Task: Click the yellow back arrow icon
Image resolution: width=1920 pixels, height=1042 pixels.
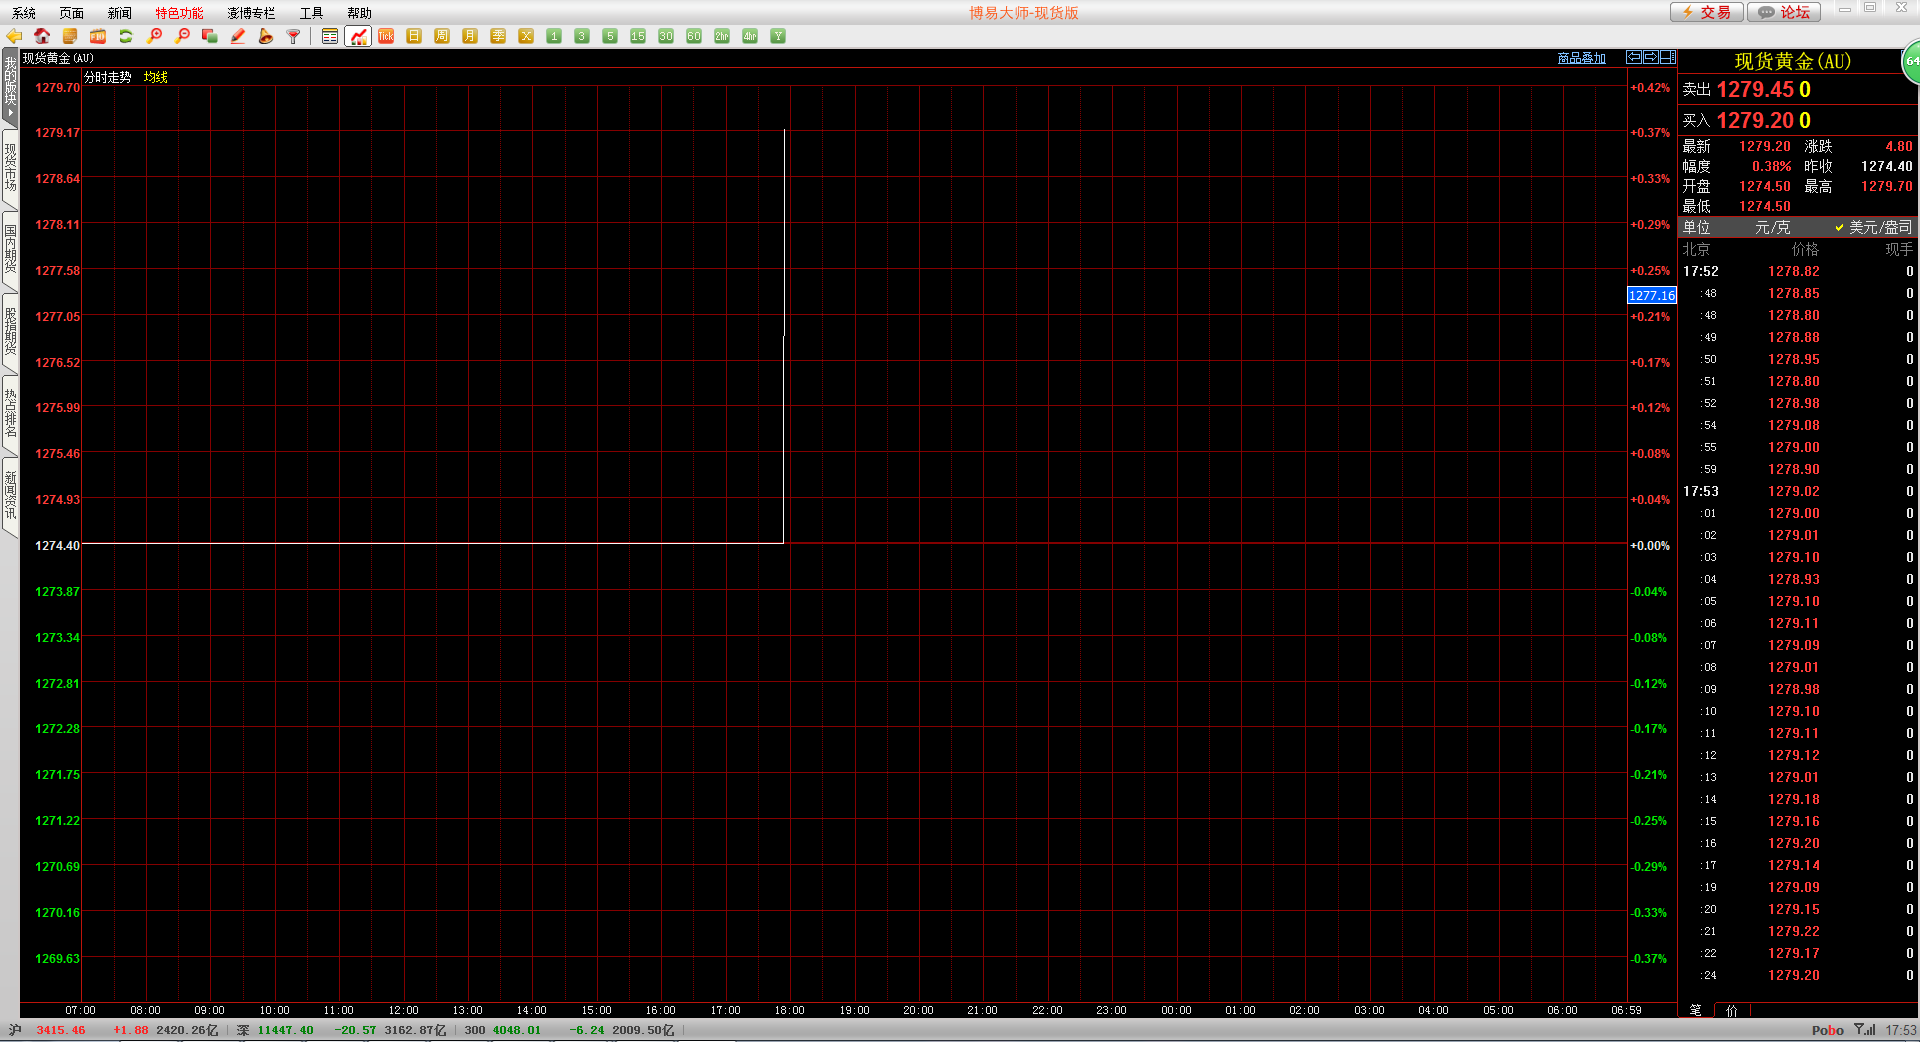Action: (14, 36)
